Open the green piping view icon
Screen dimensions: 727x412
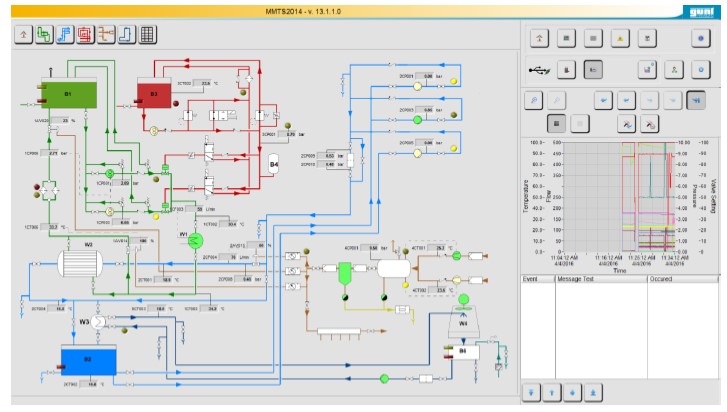42,35
